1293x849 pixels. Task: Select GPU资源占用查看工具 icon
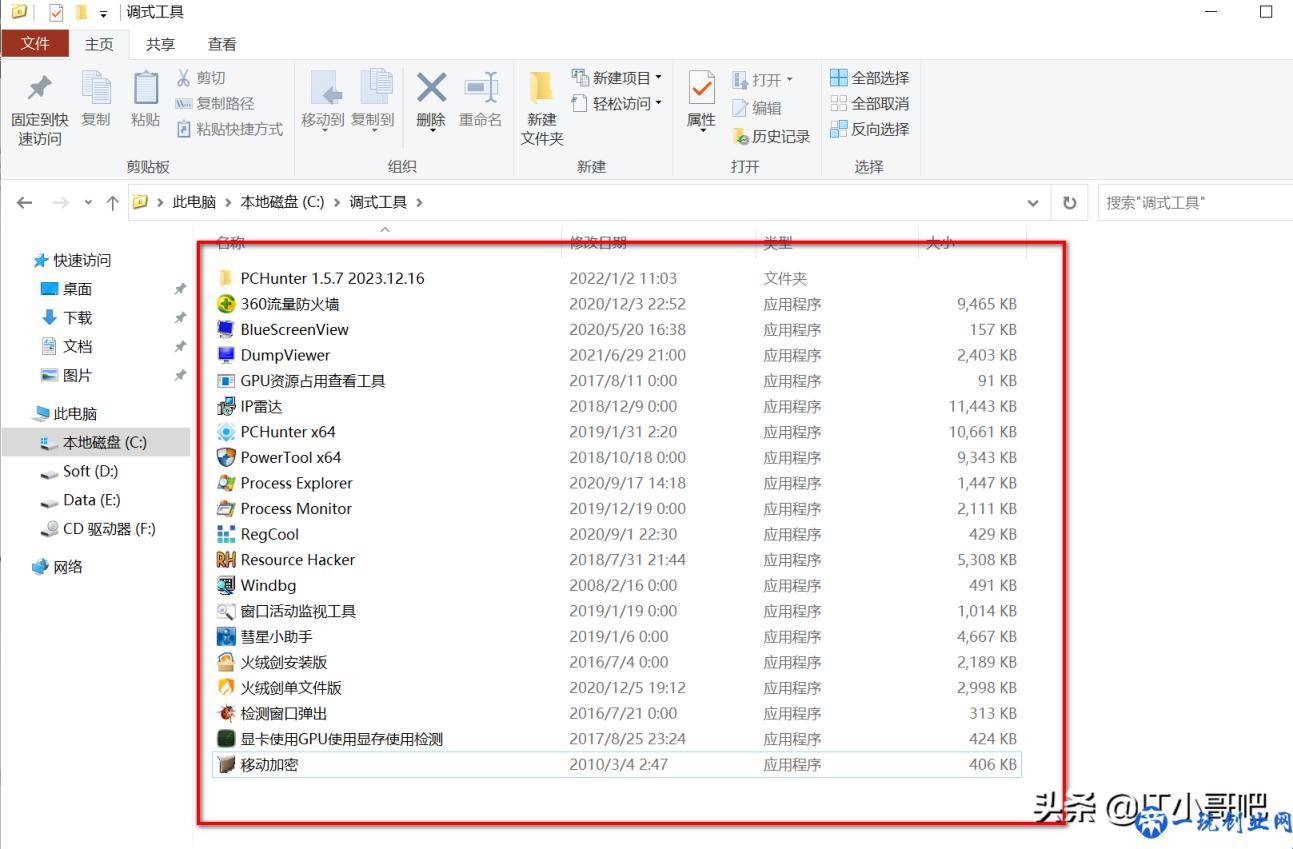coord(226,381)
